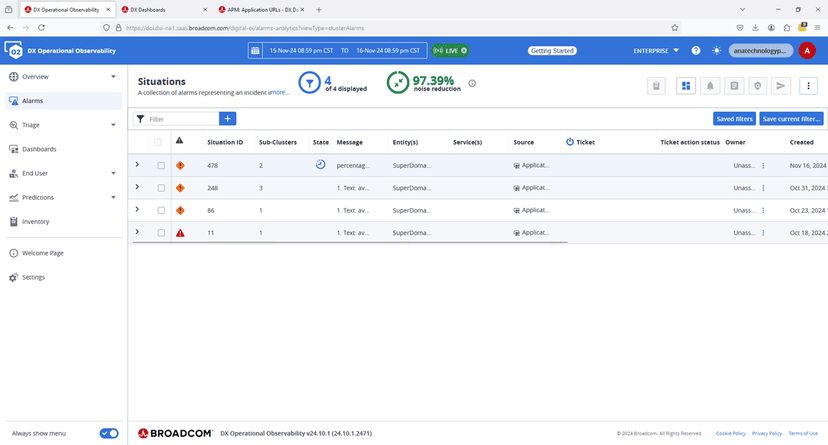The height and width of the screenshot is (445, 828).
Task: Switch theme using the sun icon
Action: (716, 50)
